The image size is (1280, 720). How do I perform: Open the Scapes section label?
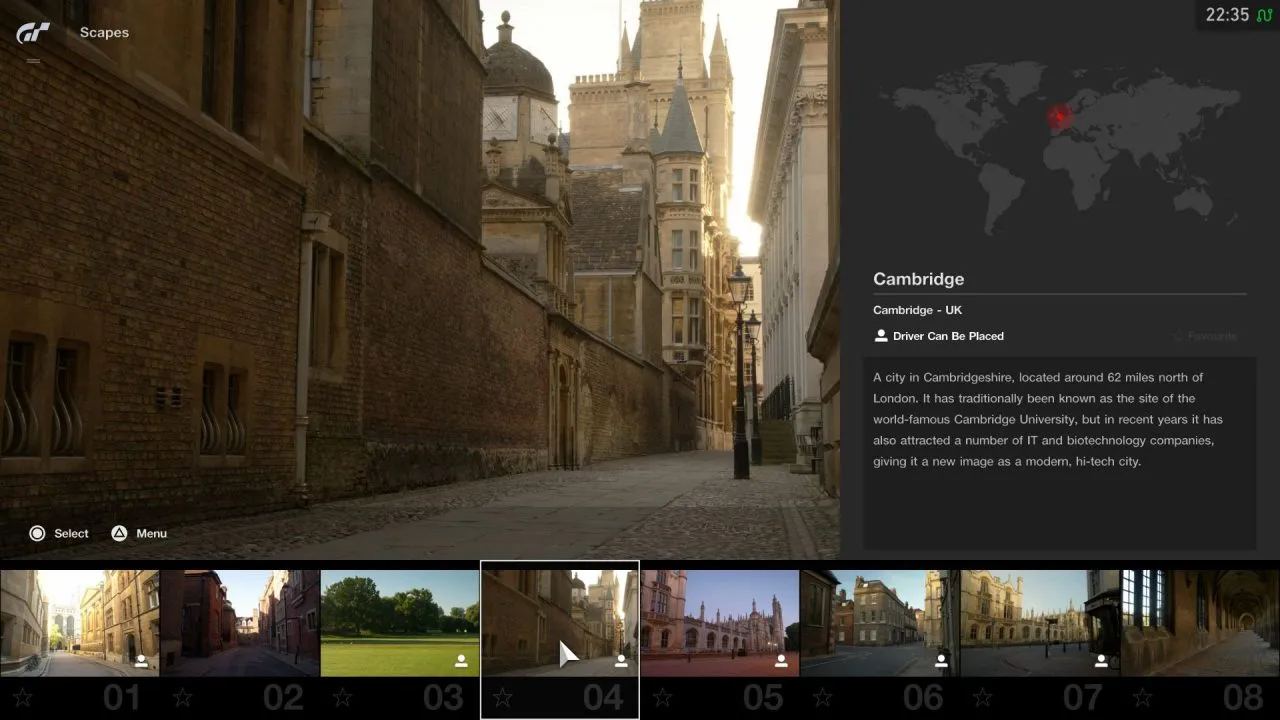tap(104, 33)
